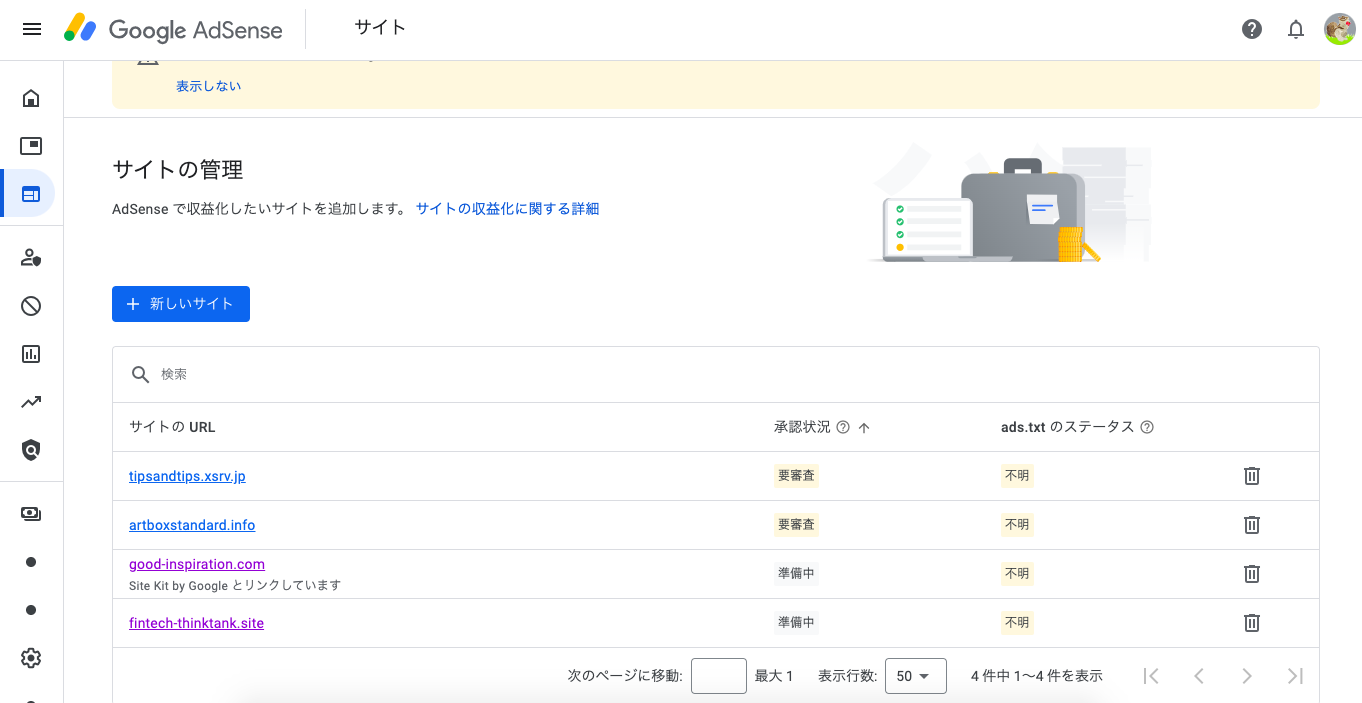Open Policy center shield icon
The height and width of the screenshot is (703, 1362).
tap(31, 450)
